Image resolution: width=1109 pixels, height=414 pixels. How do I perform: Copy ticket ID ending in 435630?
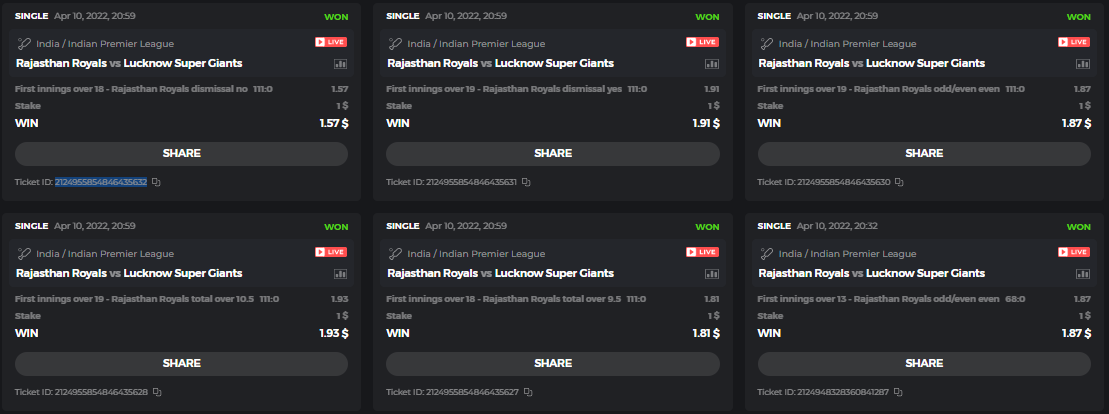click(899, 182)
